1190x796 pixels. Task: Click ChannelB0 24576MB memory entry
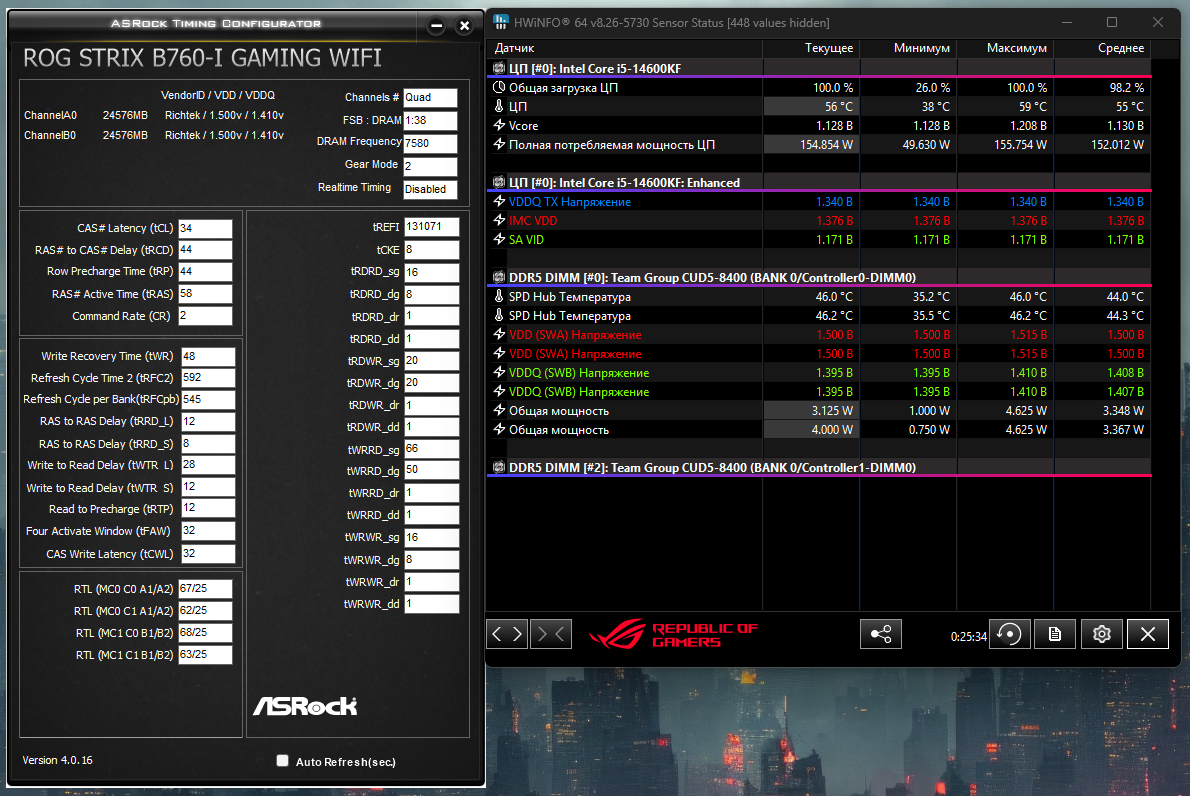pyautogui.click(x=153, y=135)
